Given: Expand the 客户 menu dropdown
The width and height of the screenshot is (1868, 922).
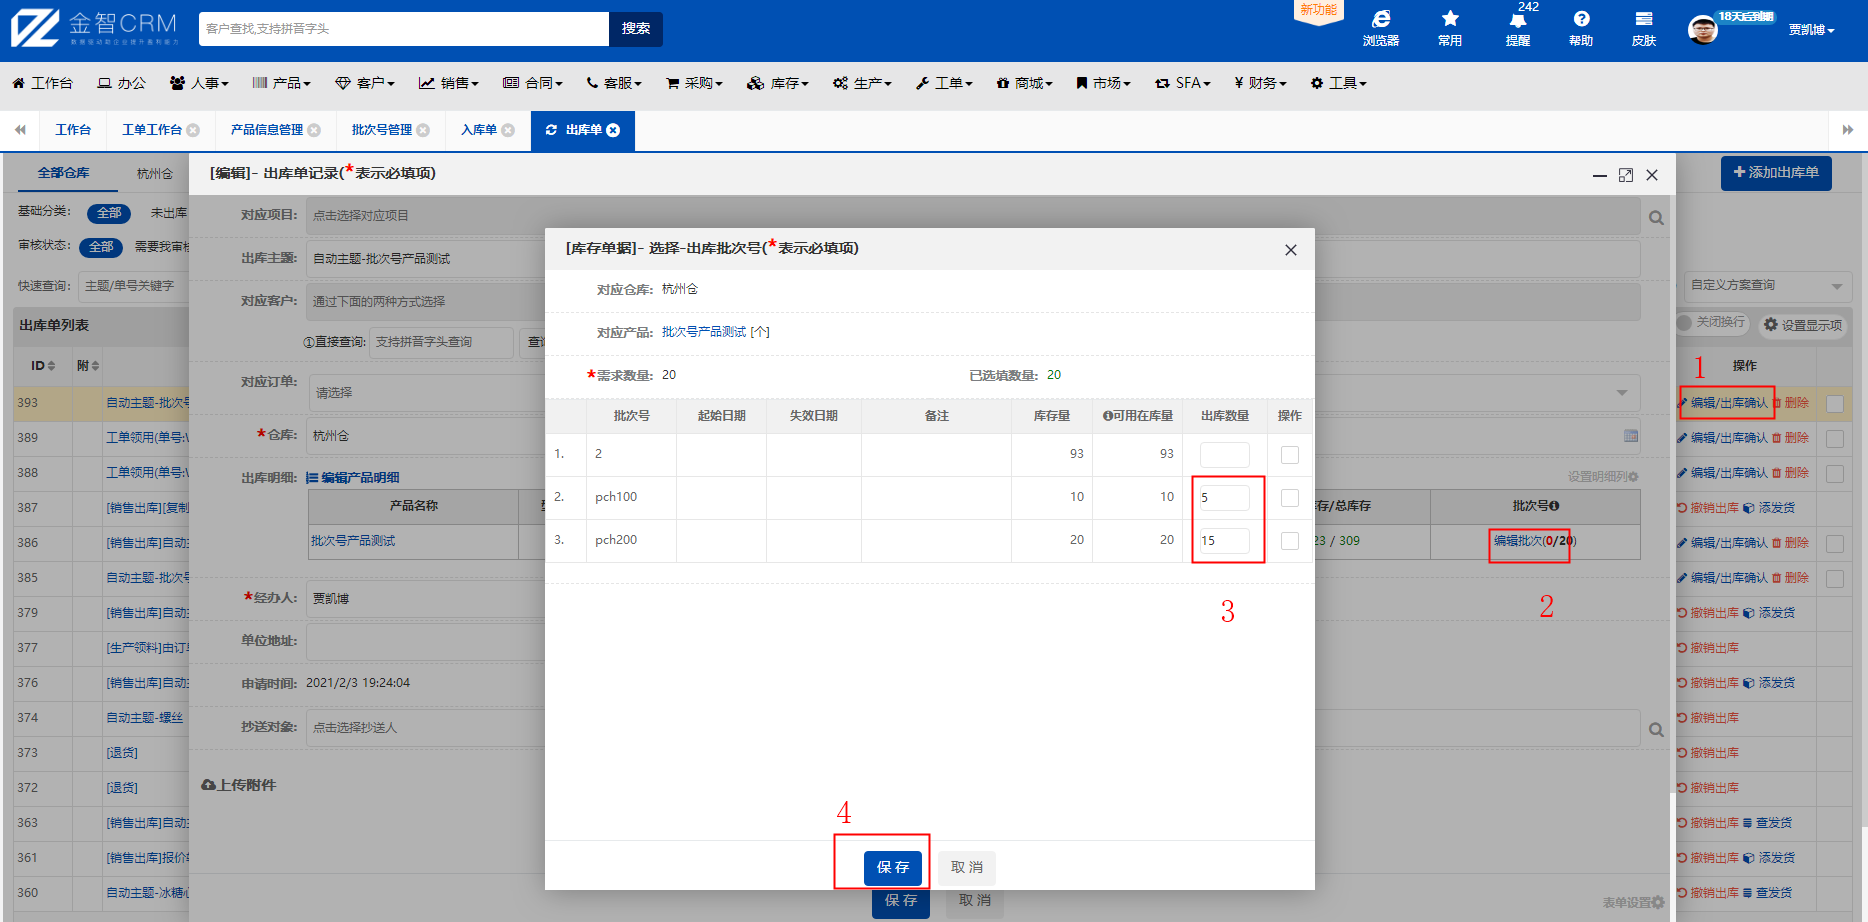Looking at the screenshot, I should 365,83.
